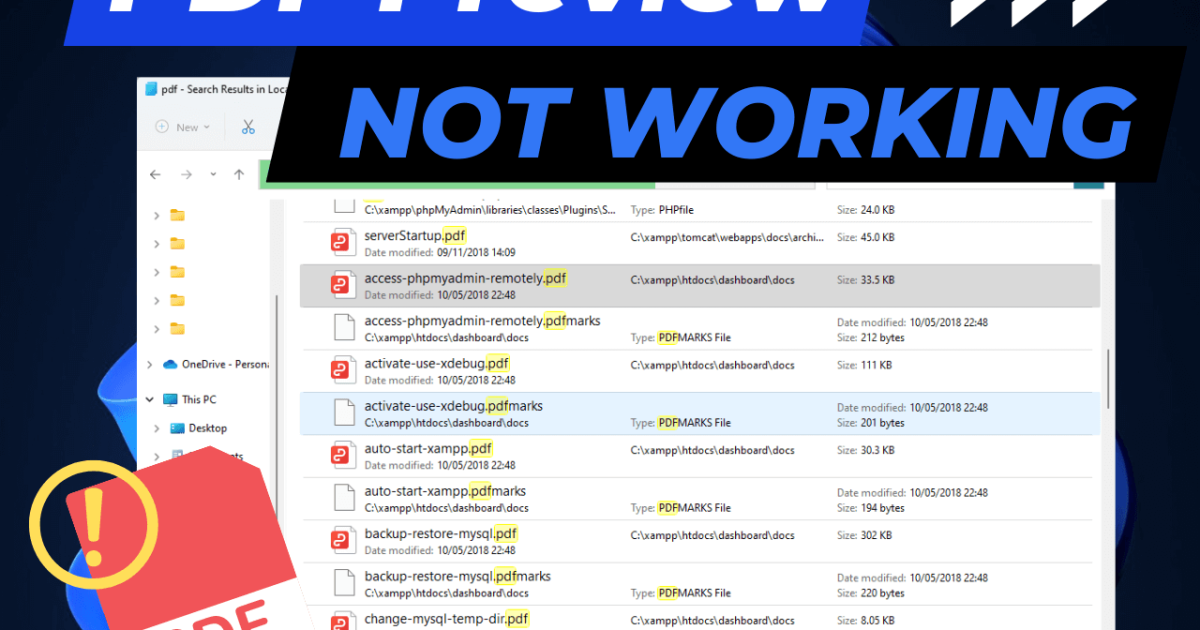1200x630 pixels.
Task: Open the New item dropdown
Action: [182, 127]
